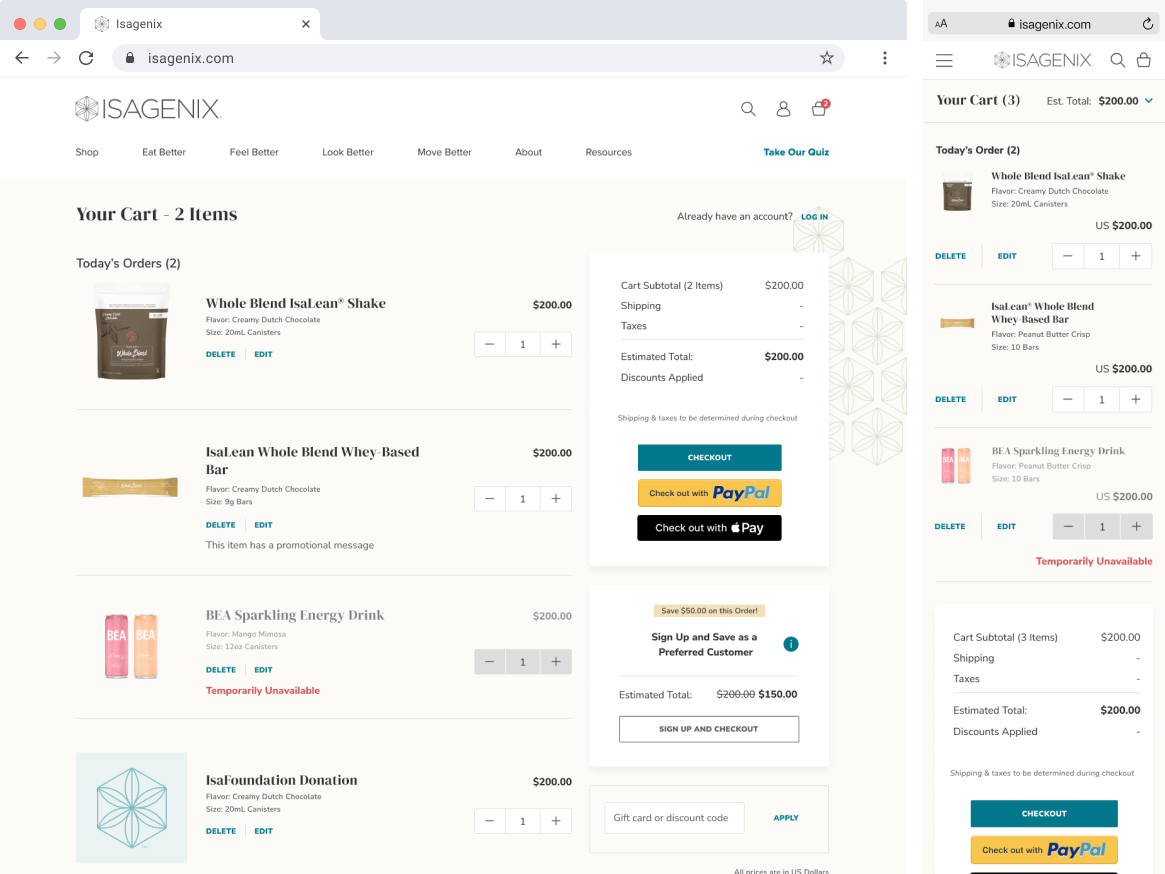1165x874 pixels.
Task: Open the Resources menu
Action: (609, 152)
